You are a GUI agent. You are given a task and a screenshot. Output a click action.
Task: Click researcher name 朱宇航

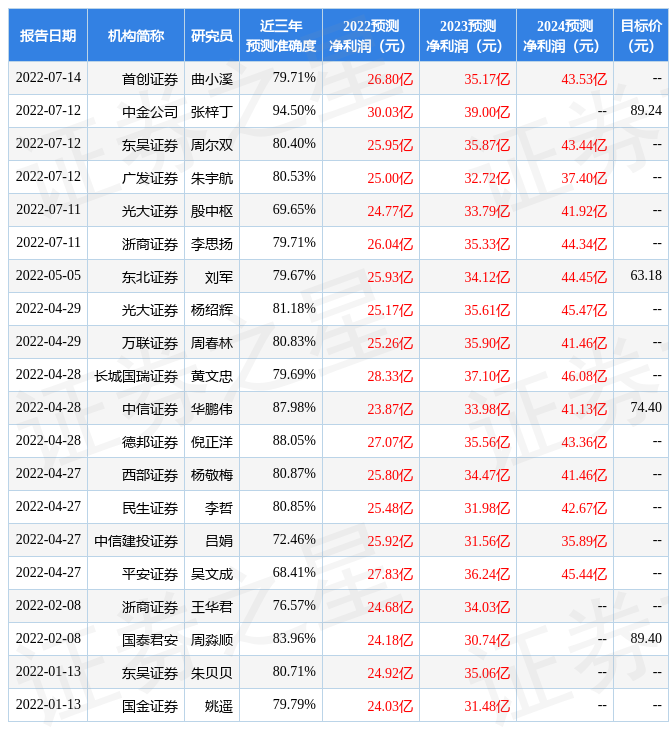(212, 178)
